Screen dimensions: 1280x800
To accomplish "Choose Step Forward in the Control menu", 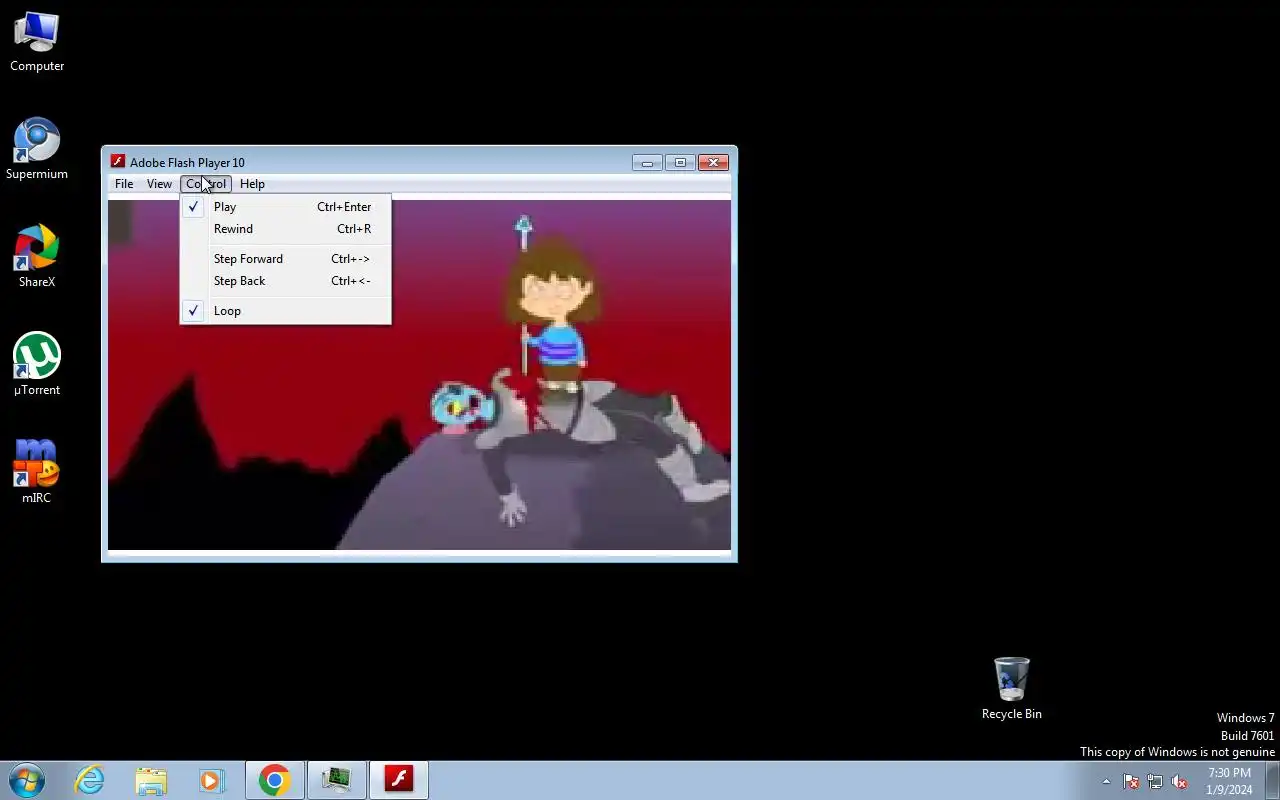I will pyautogui.click(x=286, y=259).
